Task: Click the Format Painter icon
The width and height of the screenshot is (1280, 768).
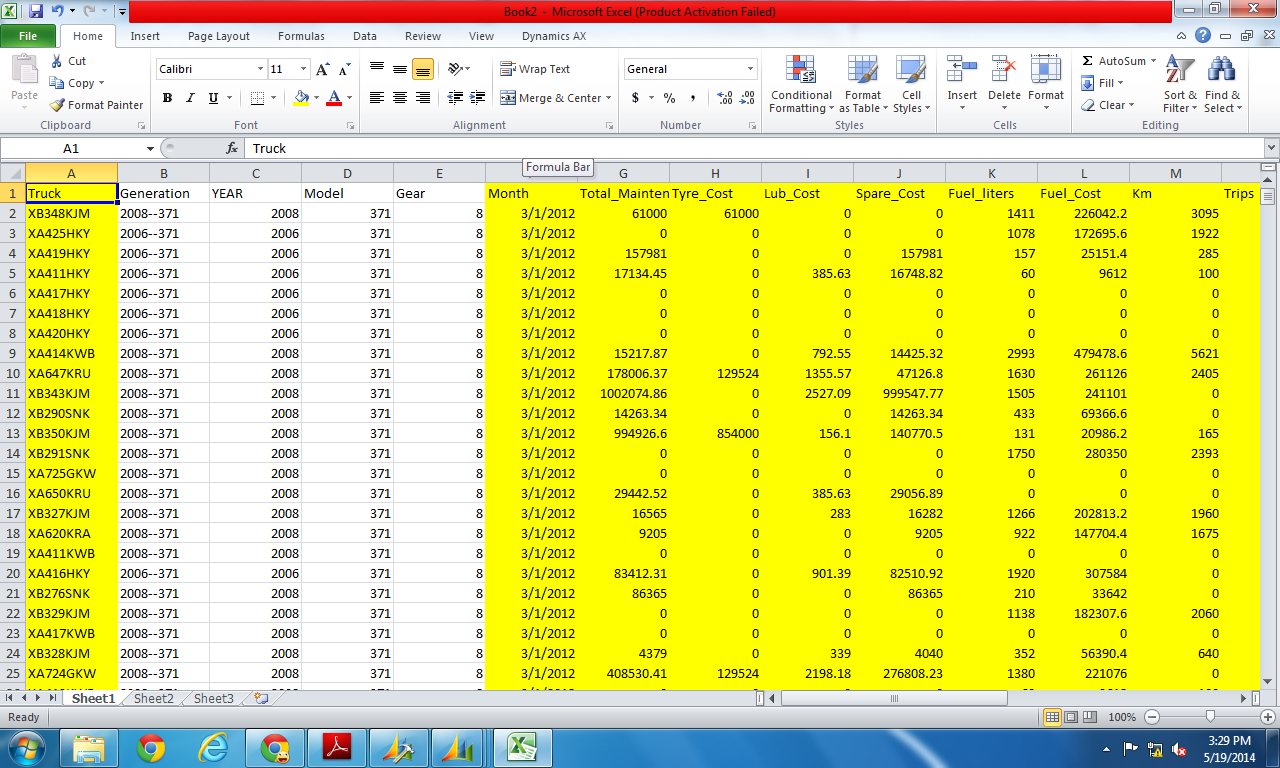Action: click(57, 103)
